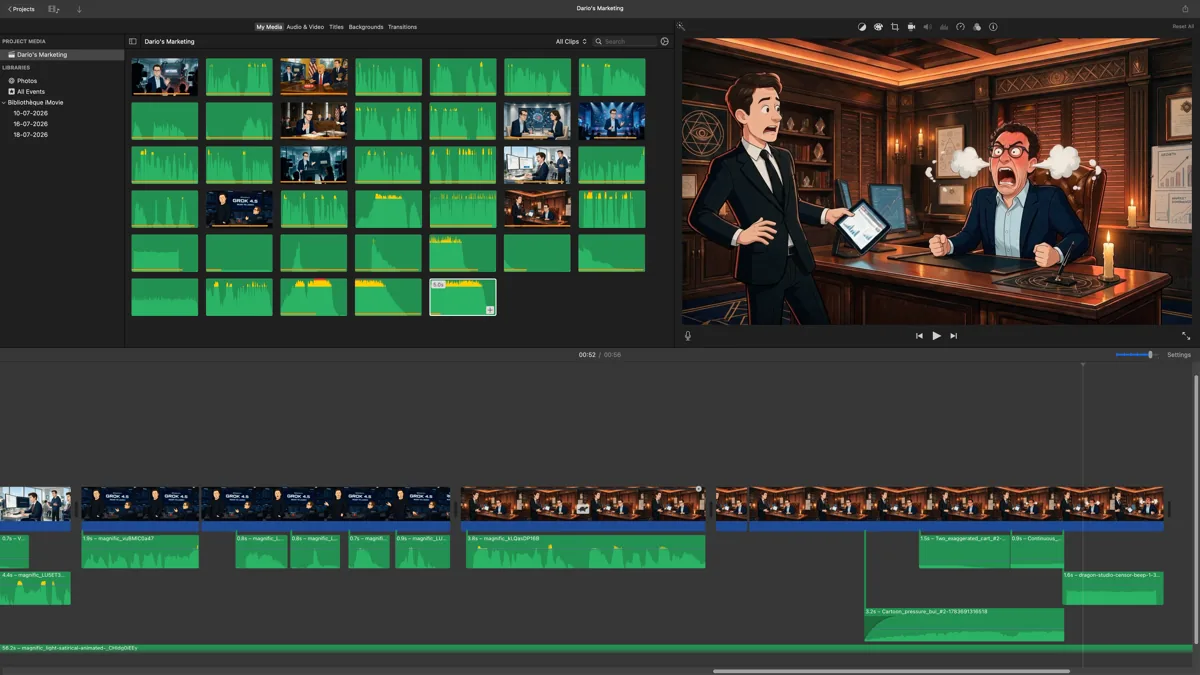This screenshot has height=675, width=1200.
Task: Open Clip Filter and Audio Effects
Action: 977,27
